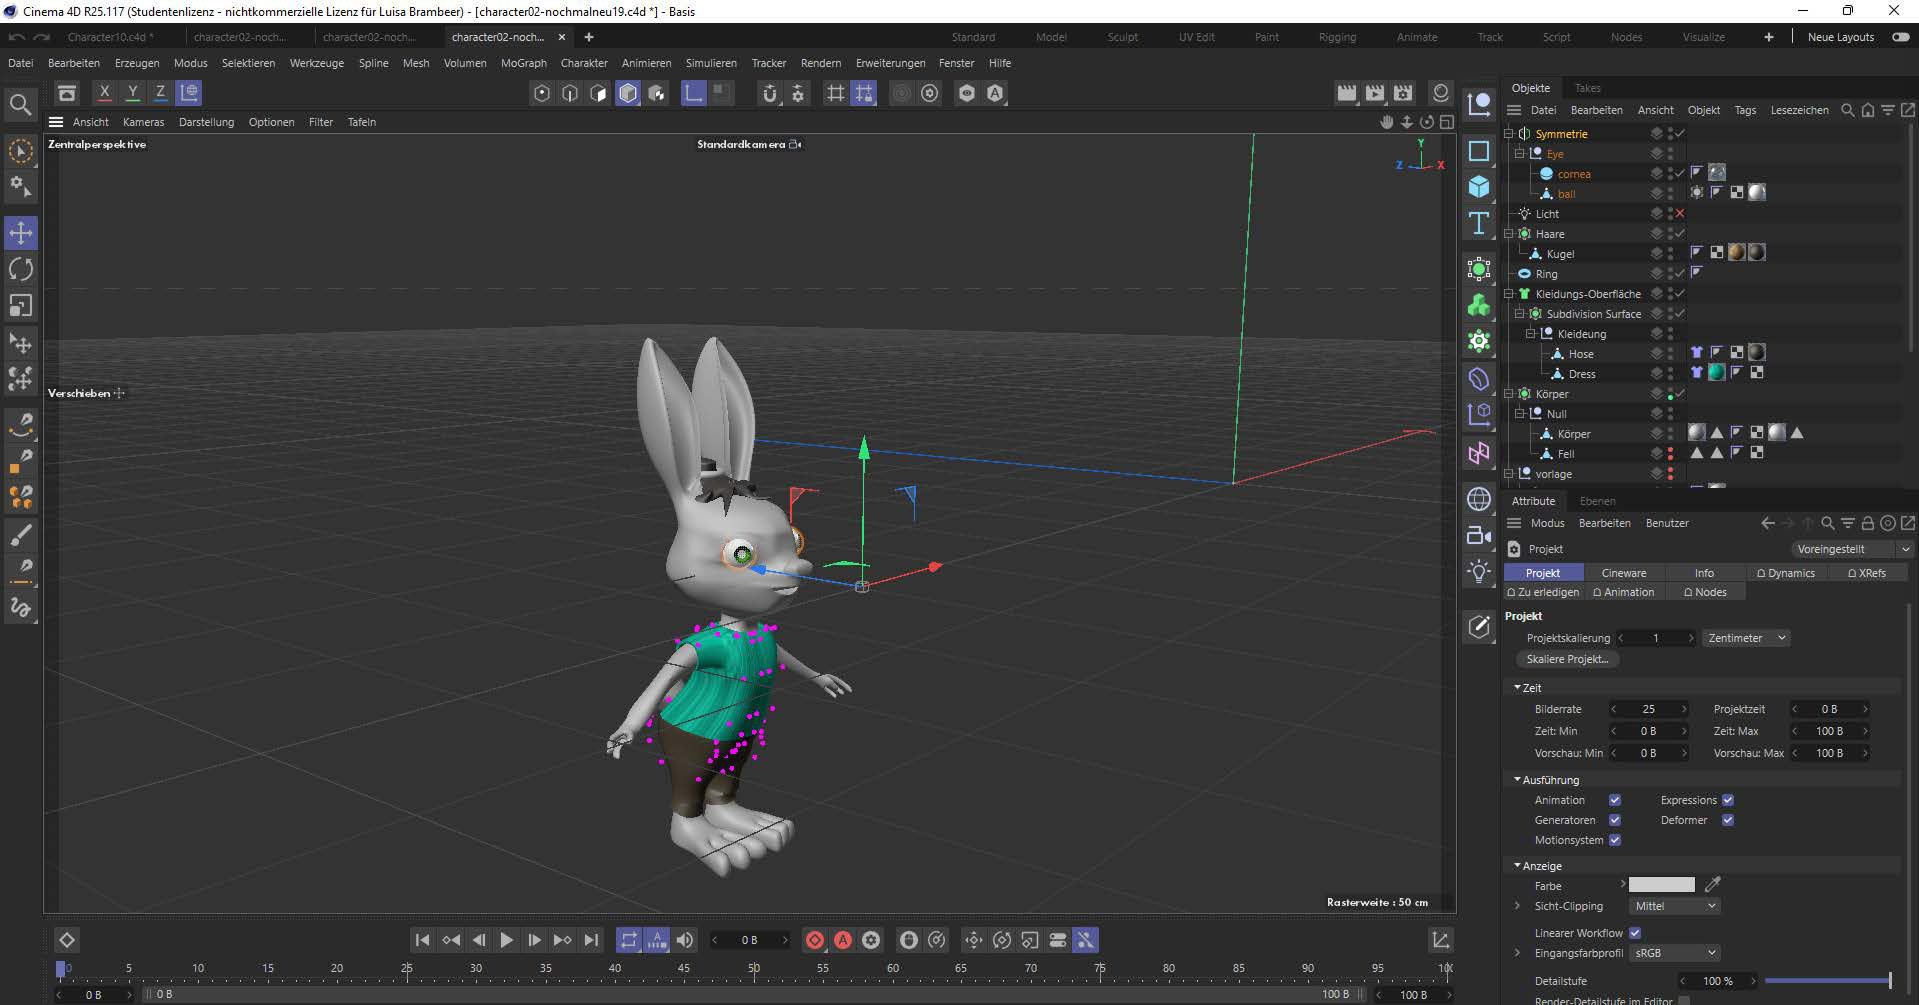Click the Bilderrate value field
Screen dimensions: 1919x1005
(x=1648, y=709)
